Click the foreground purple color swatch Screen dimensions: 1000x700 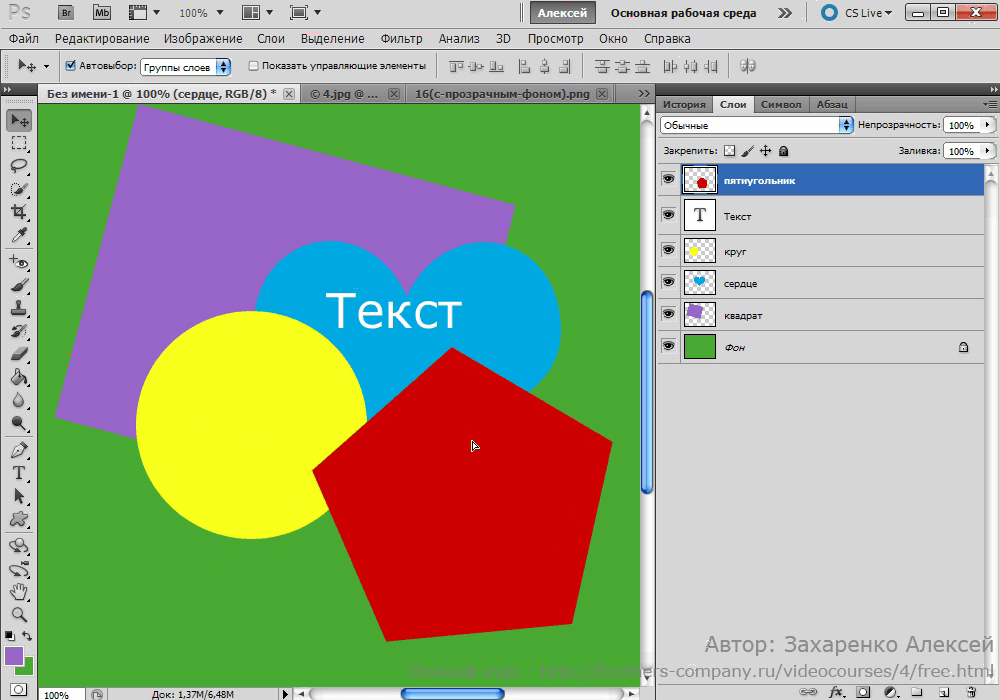13,656
